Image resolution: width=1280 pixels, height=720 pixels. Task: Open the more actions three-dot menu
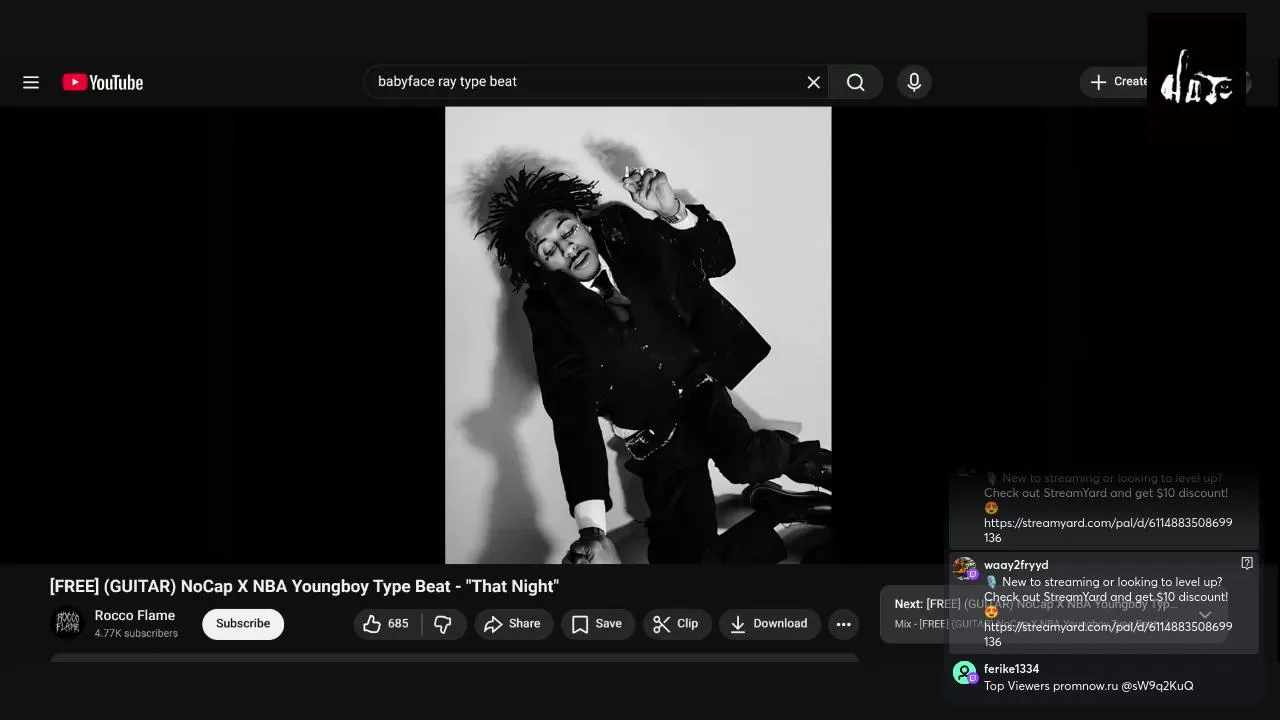(844, 624)
